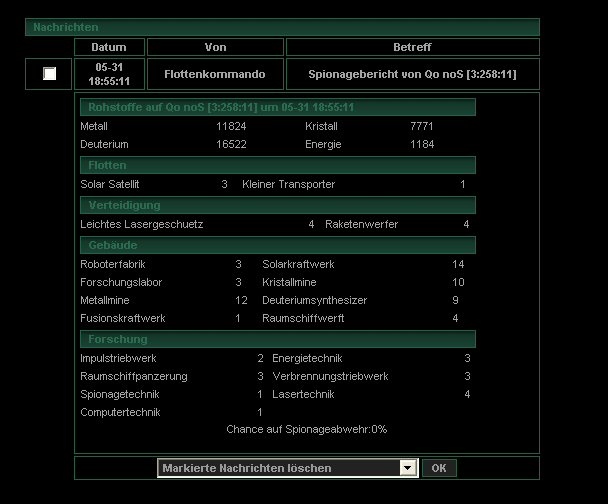Image resolution: width=608 pixels, height=504 pixels.
Task: Click the Forschungslabor entry
Action: (x=121, y=282)
